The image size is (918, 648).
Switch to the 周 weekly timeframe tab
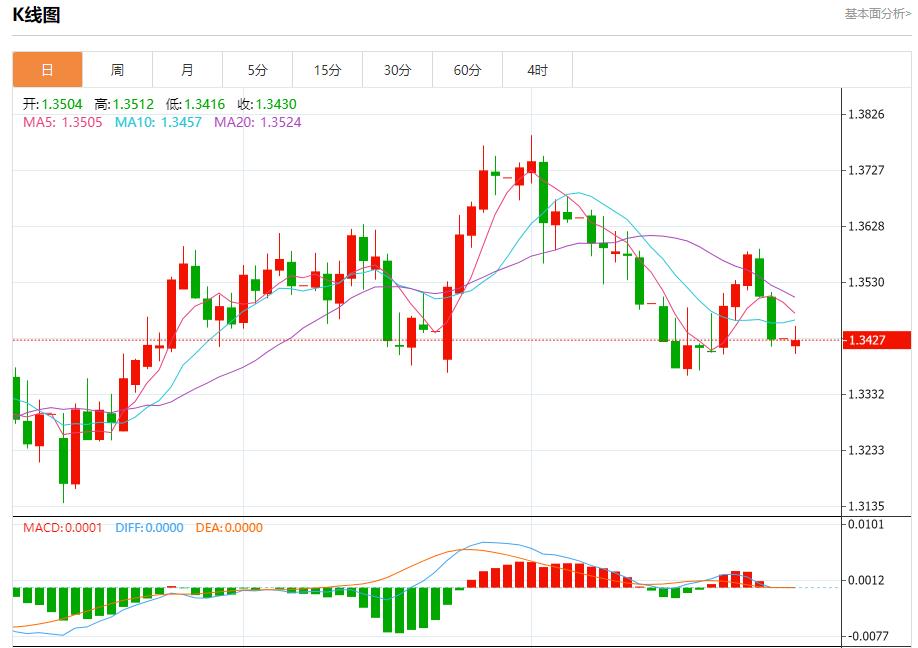(117, 70)
